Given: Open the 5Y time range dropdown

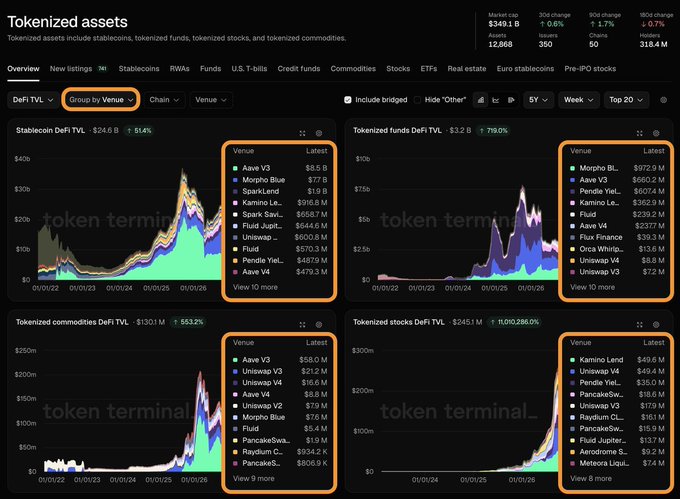Looking at the screenshot, I should (x=538, y=100).
